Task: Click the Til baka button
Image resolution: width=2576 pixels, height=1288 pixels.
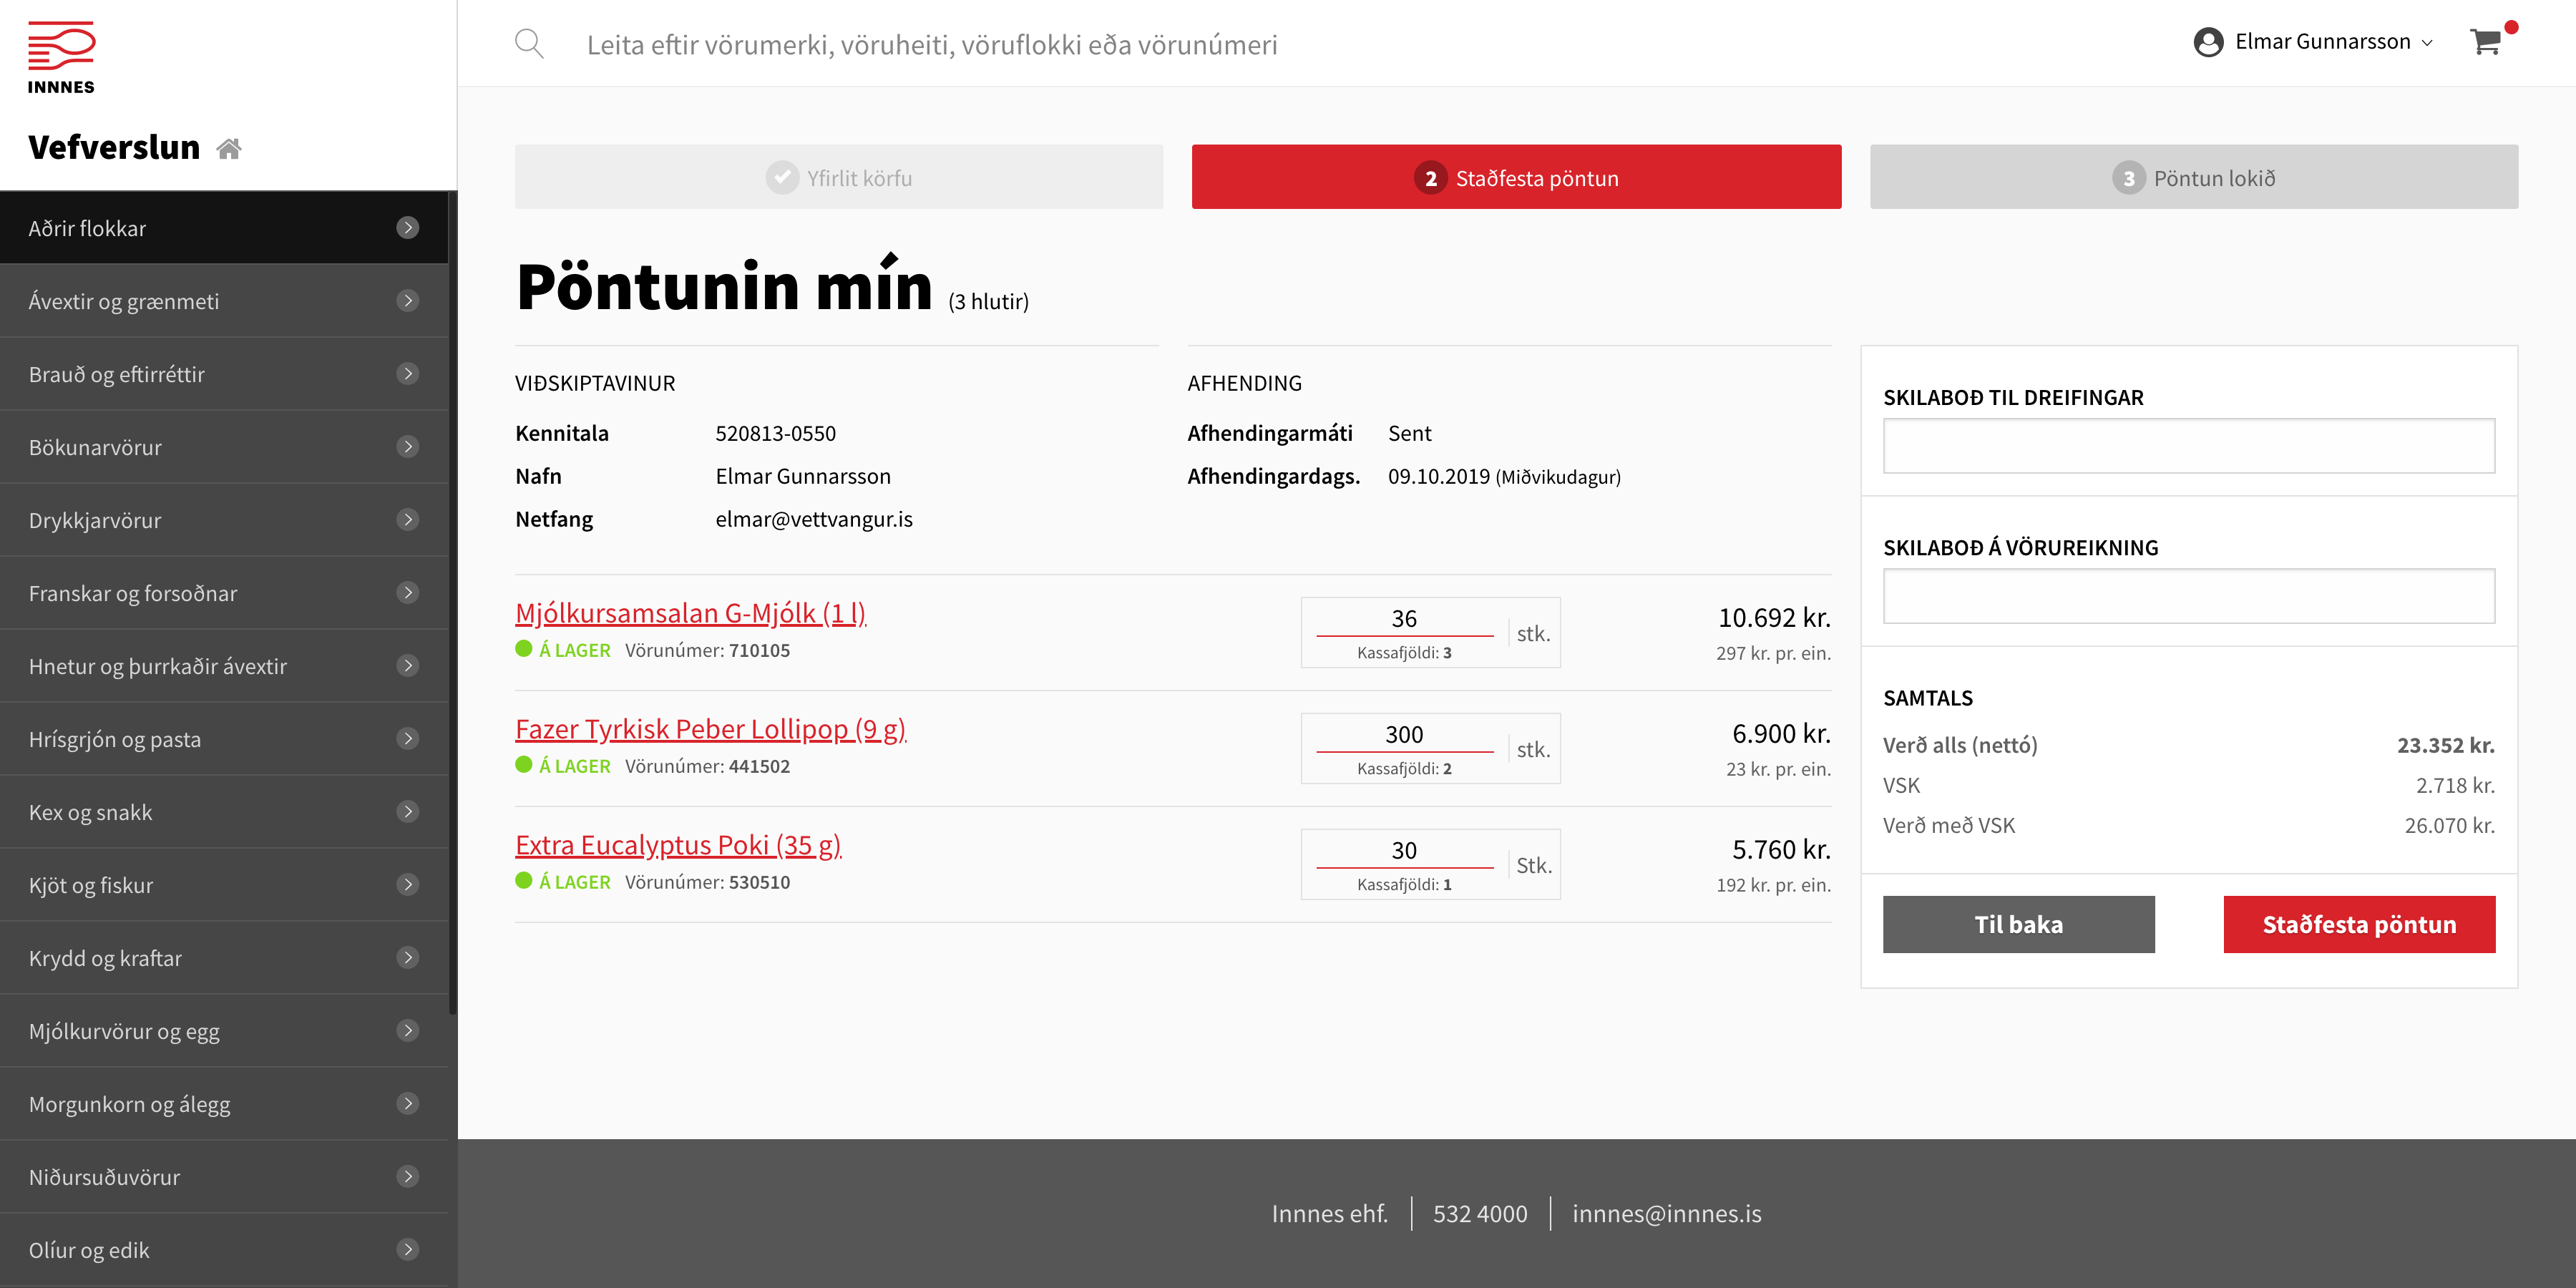Action: [2018, 924]
